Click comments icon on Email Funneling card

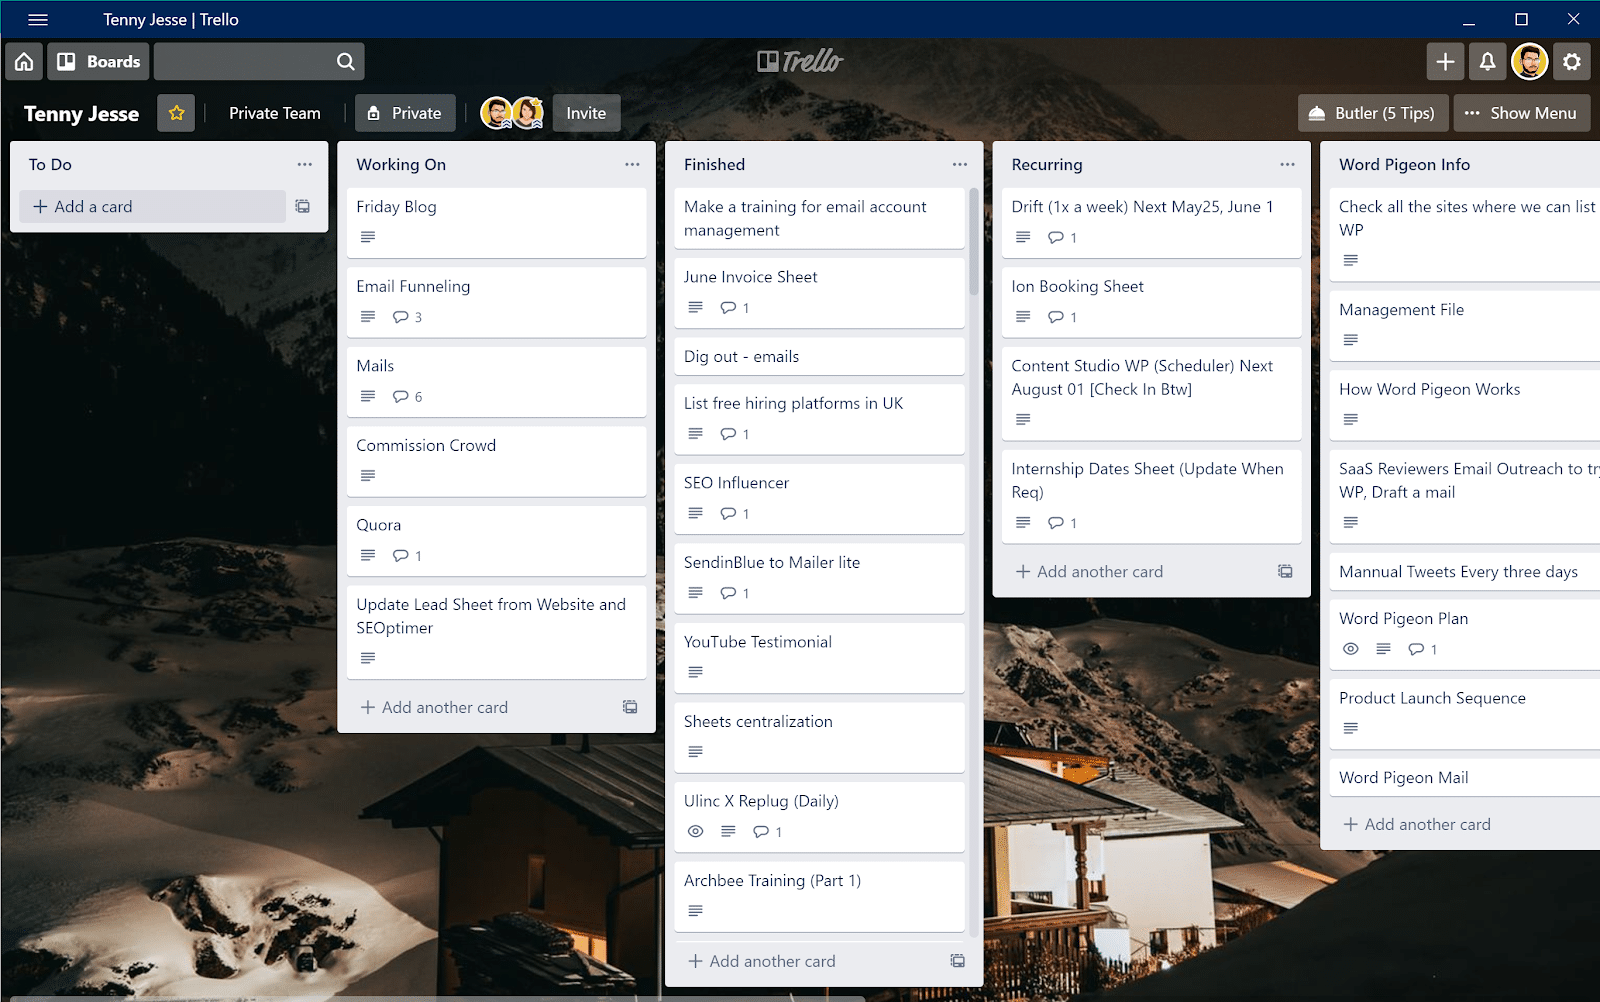[x=400, y=318]
